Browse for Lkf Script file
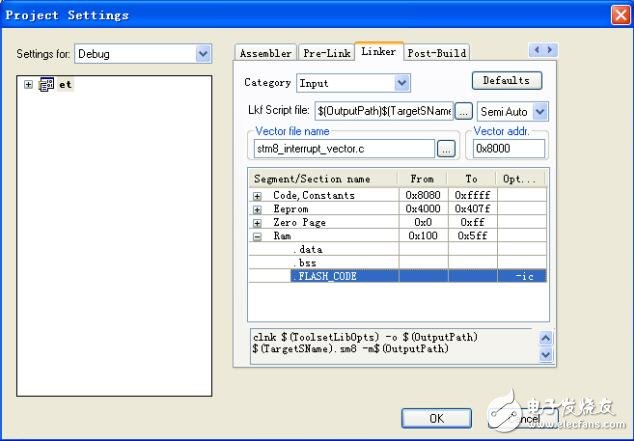The width and height of the screenshot is (634, 441). 464,111
